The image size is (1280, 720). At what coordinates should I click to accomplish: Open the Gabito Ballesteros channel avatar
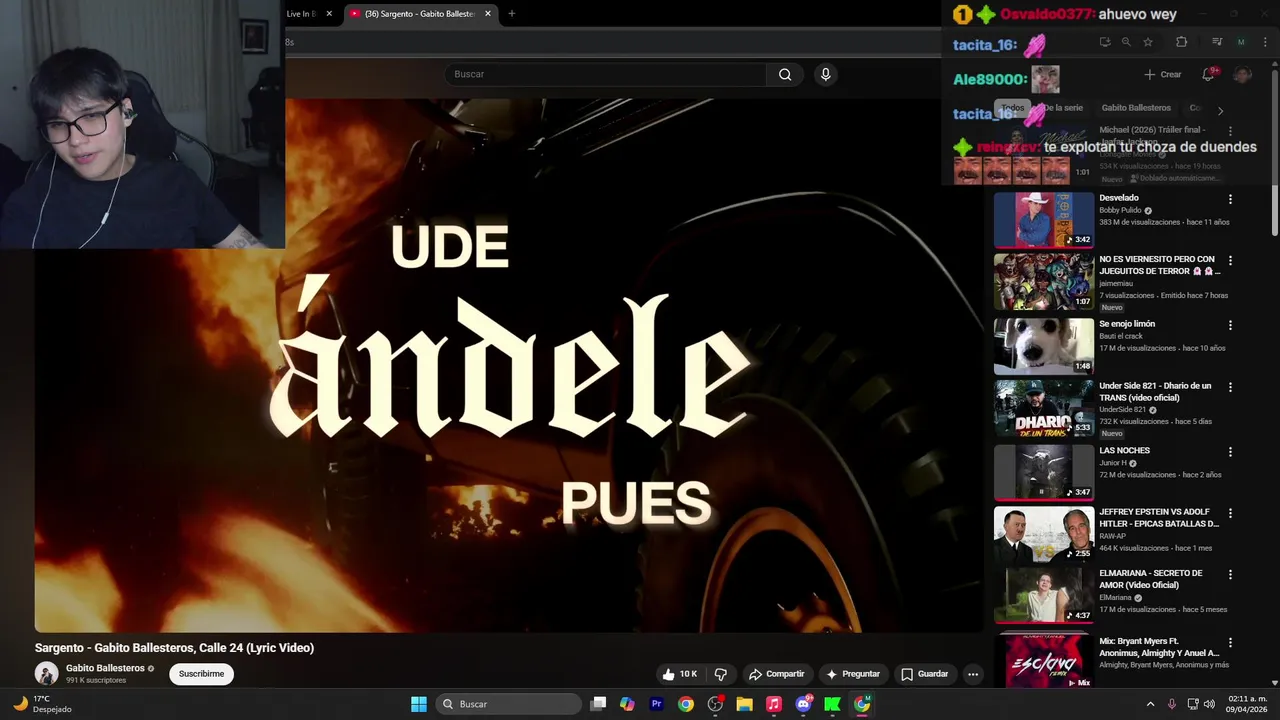coord(46,673)
